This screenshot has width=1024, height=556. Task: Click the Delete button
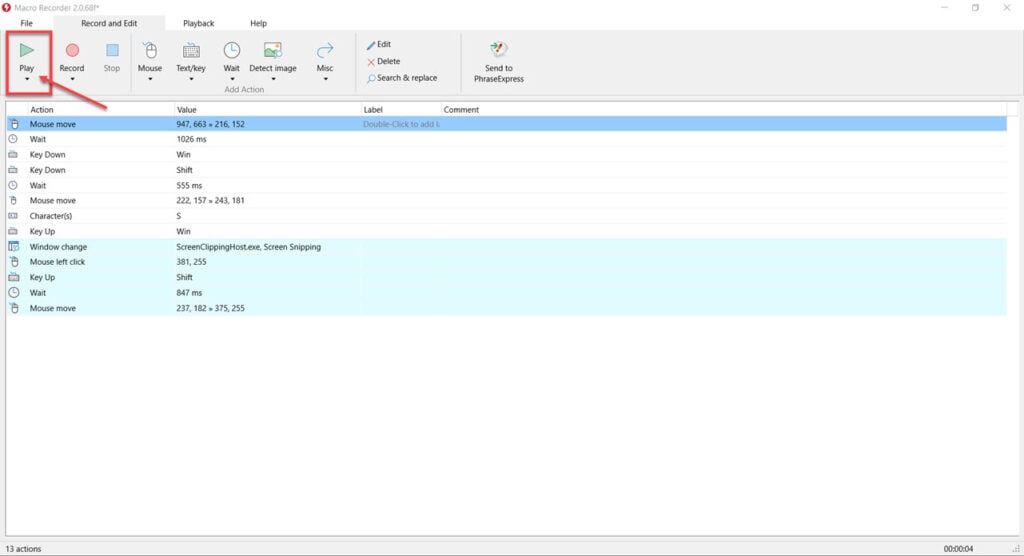click(x=388, y=61)
